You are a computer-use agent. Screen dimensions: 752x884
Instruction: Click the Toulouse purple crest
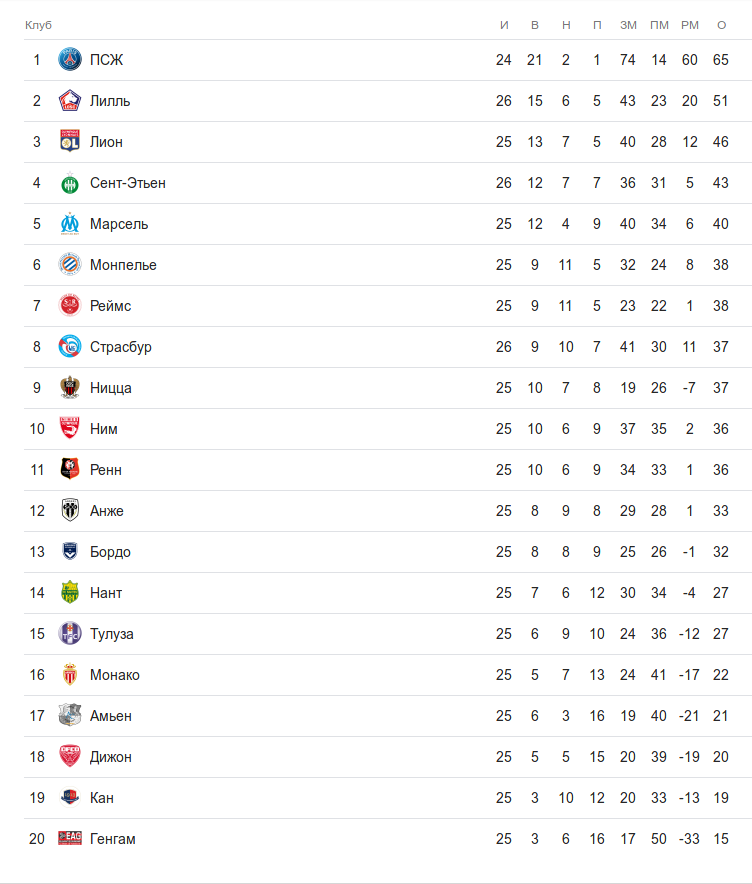coord(69,634)
